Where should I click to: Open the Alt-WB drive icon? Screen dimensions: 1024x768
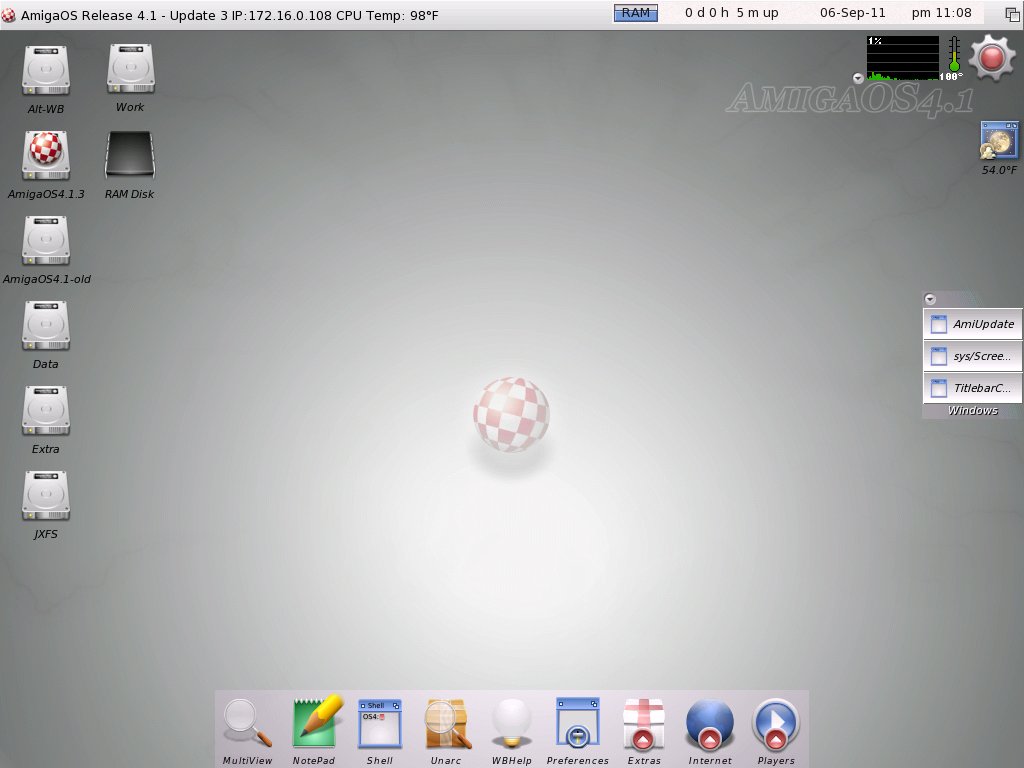click(x=46, y=71)
